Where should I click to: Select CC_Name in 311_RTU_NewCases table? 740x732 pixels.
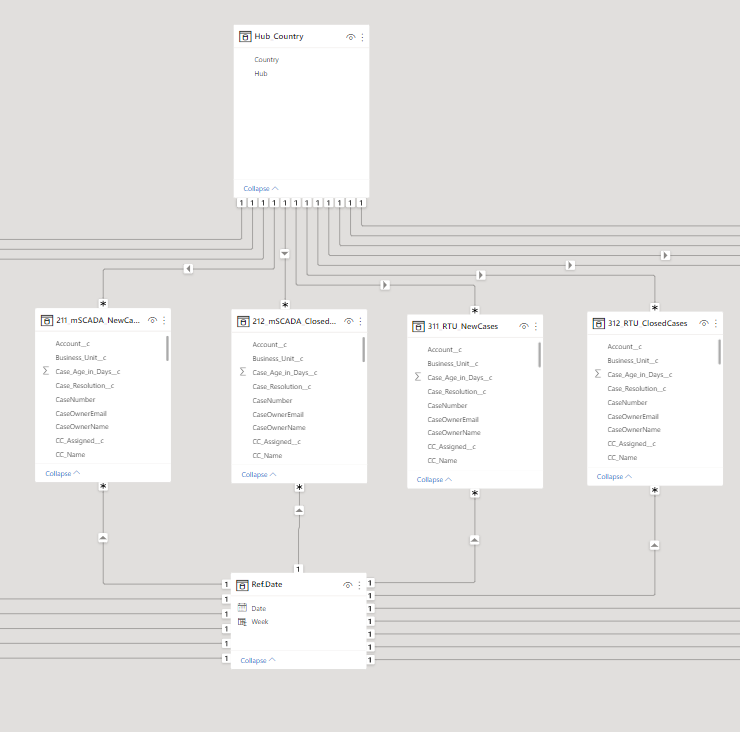(442, 461)
